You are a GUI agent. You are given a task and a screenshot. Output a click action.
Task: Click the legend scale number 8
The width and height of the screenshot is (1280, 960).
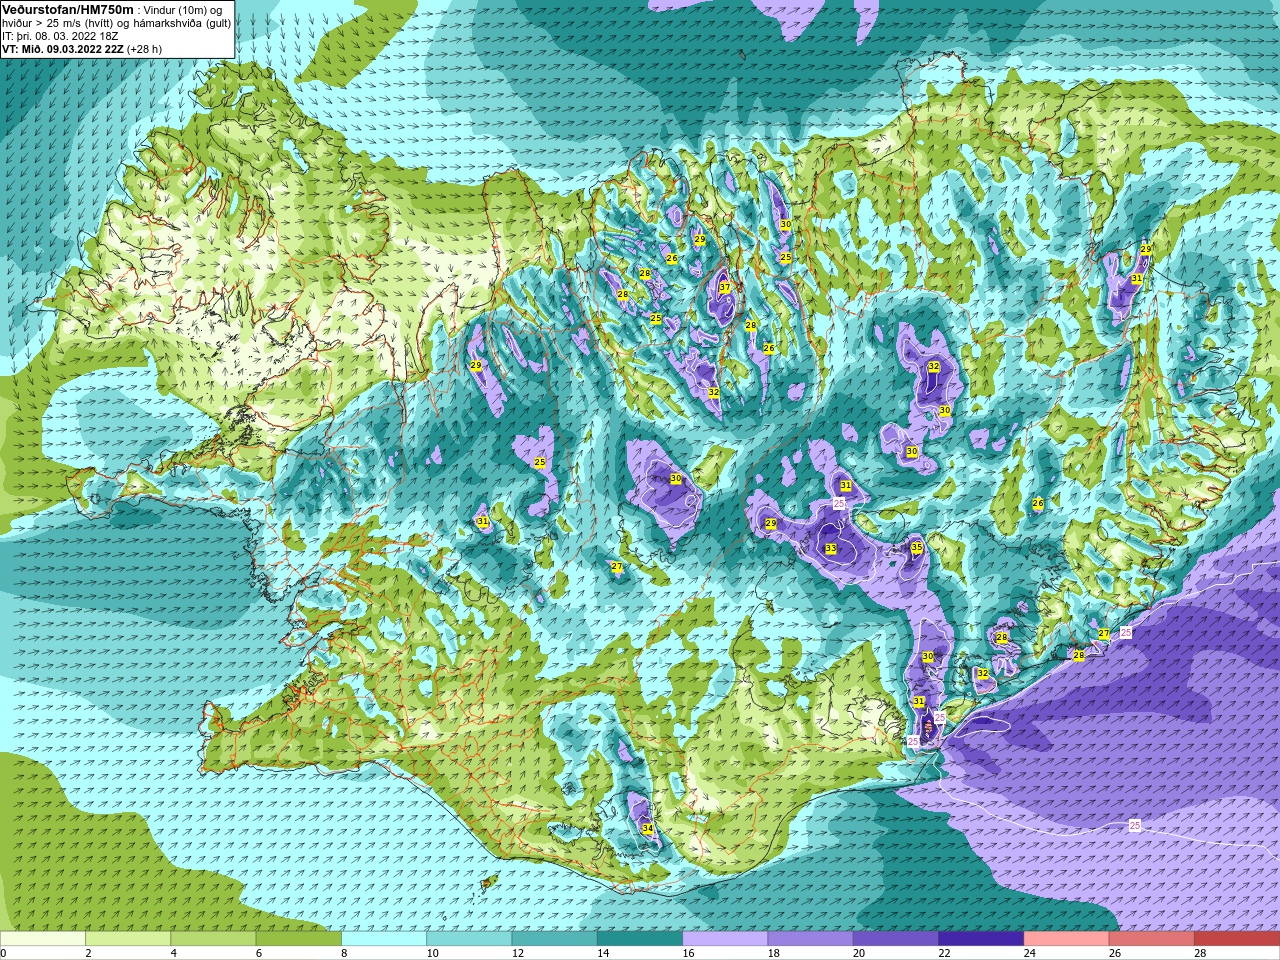coord(344,953)
